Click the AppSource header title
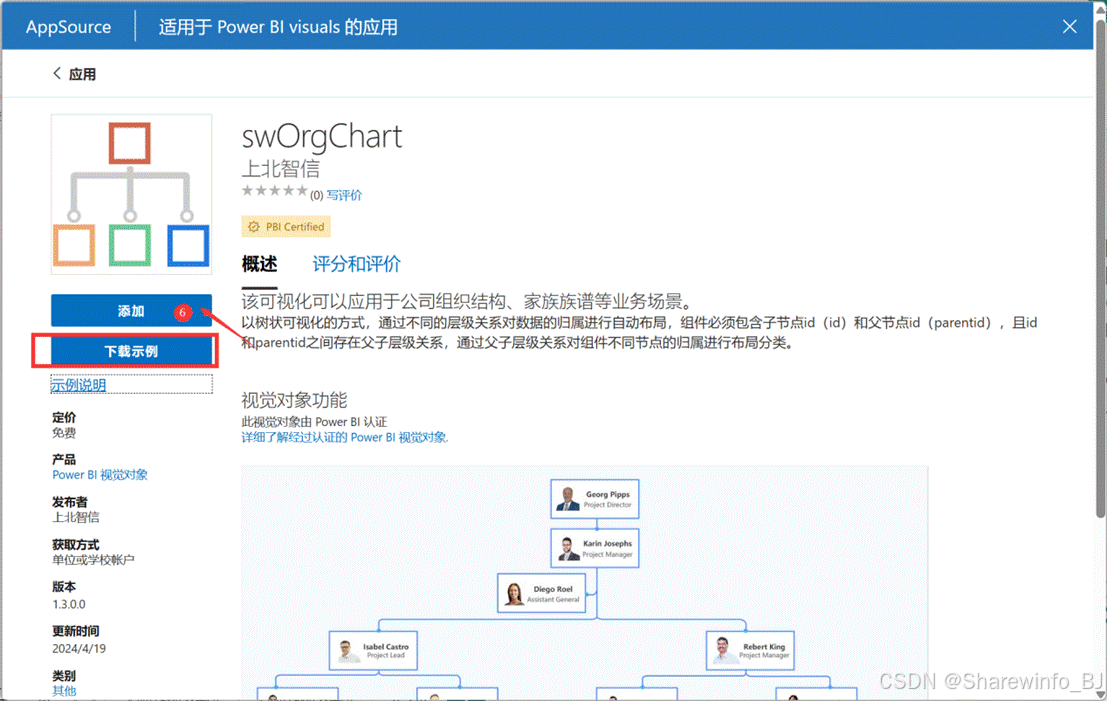1107x701 pixels. [68, 27]
